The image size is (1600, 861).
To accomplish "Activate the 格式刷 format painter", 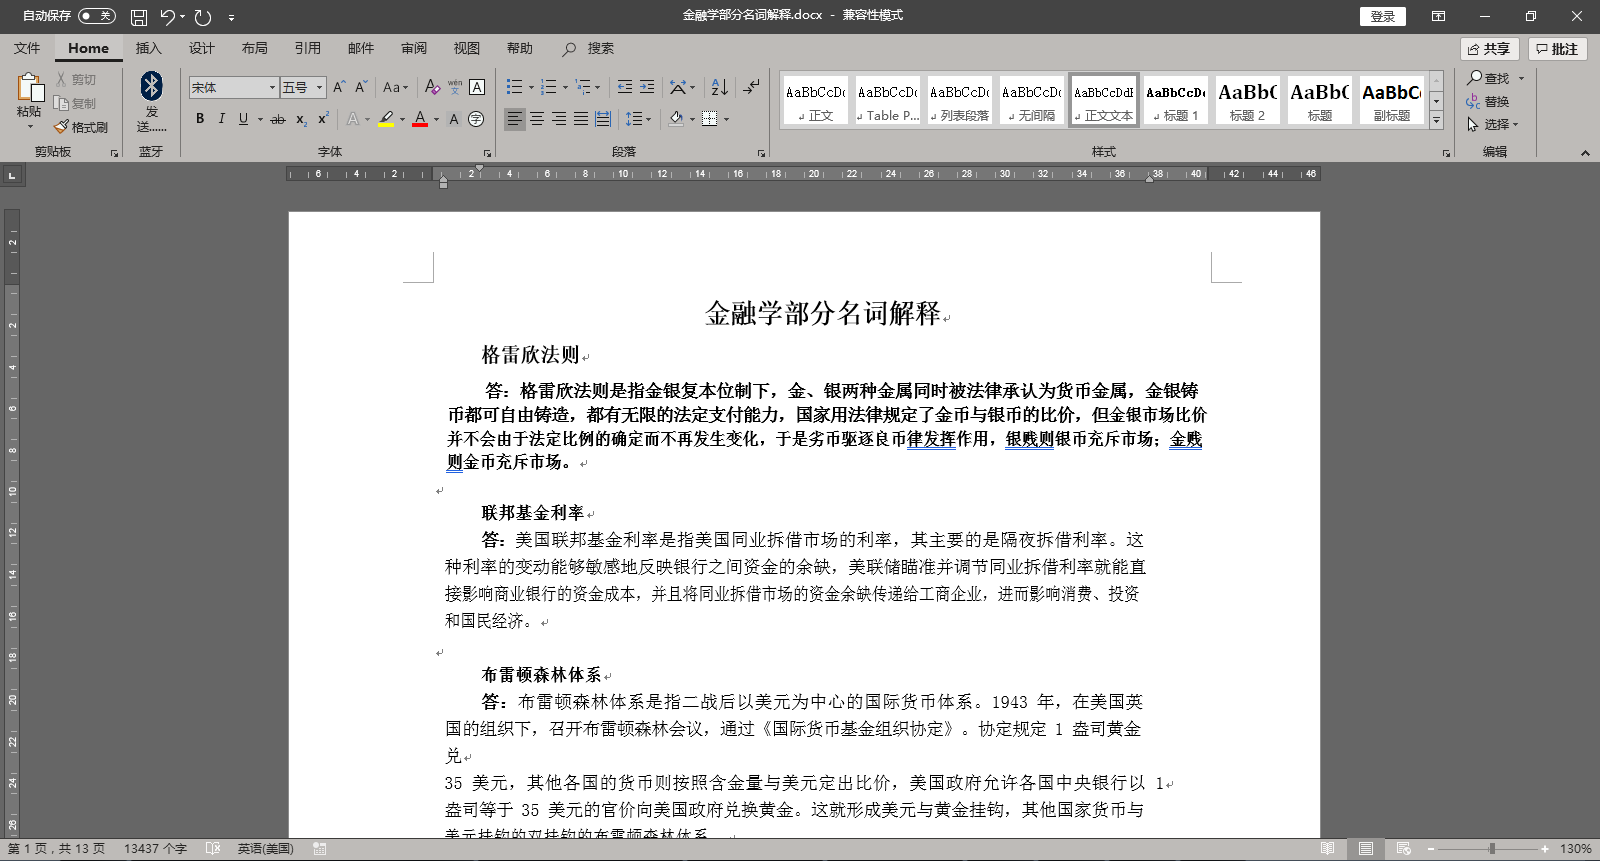I will [x=81, y=127].
